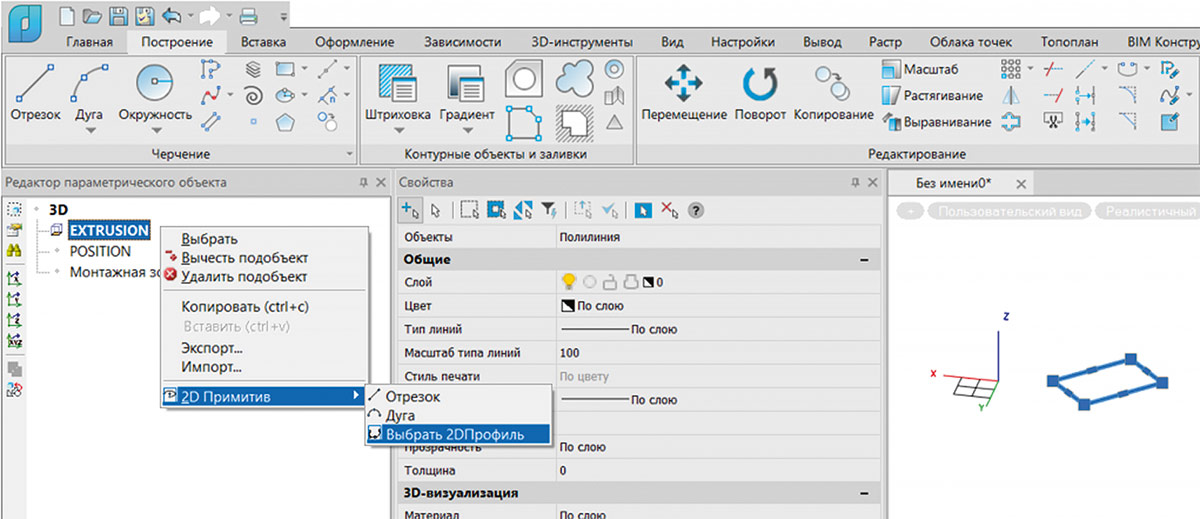Image resolution: width=1200 pixels, height=519 pixels.
Task: Select the Окружность circle tool
Action: [155, 94]
